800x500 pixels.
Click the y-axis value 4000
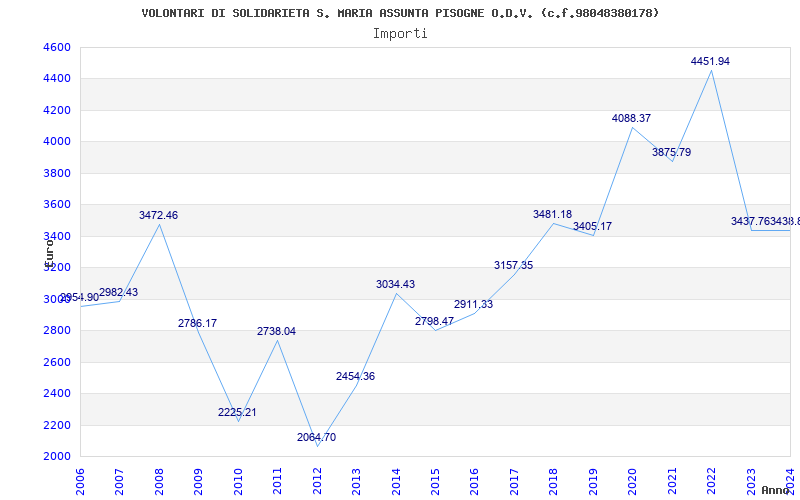[x=57, y=141]
